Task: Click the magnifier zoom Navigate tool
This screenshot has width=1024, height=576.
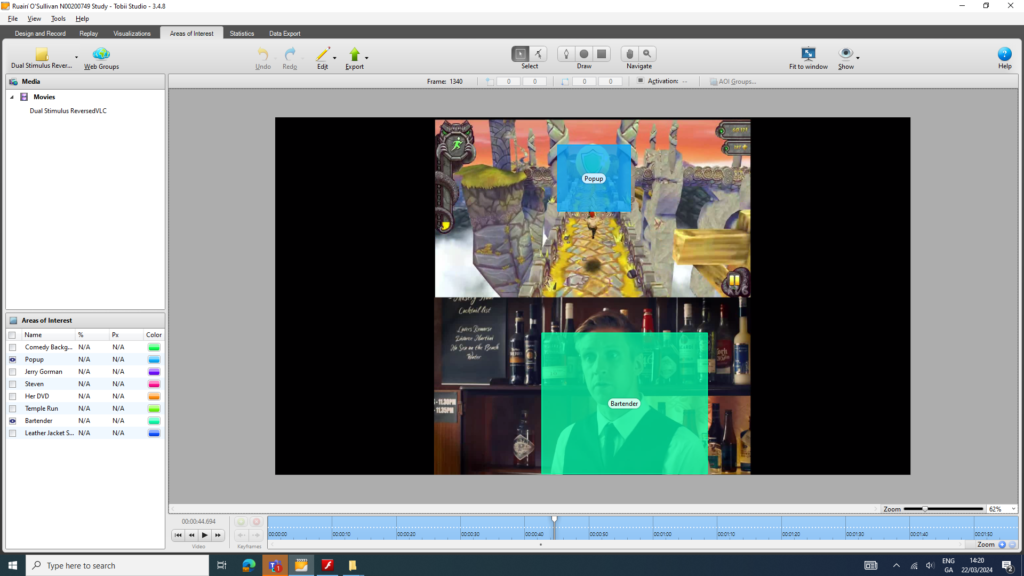Action: coord(648,53)
